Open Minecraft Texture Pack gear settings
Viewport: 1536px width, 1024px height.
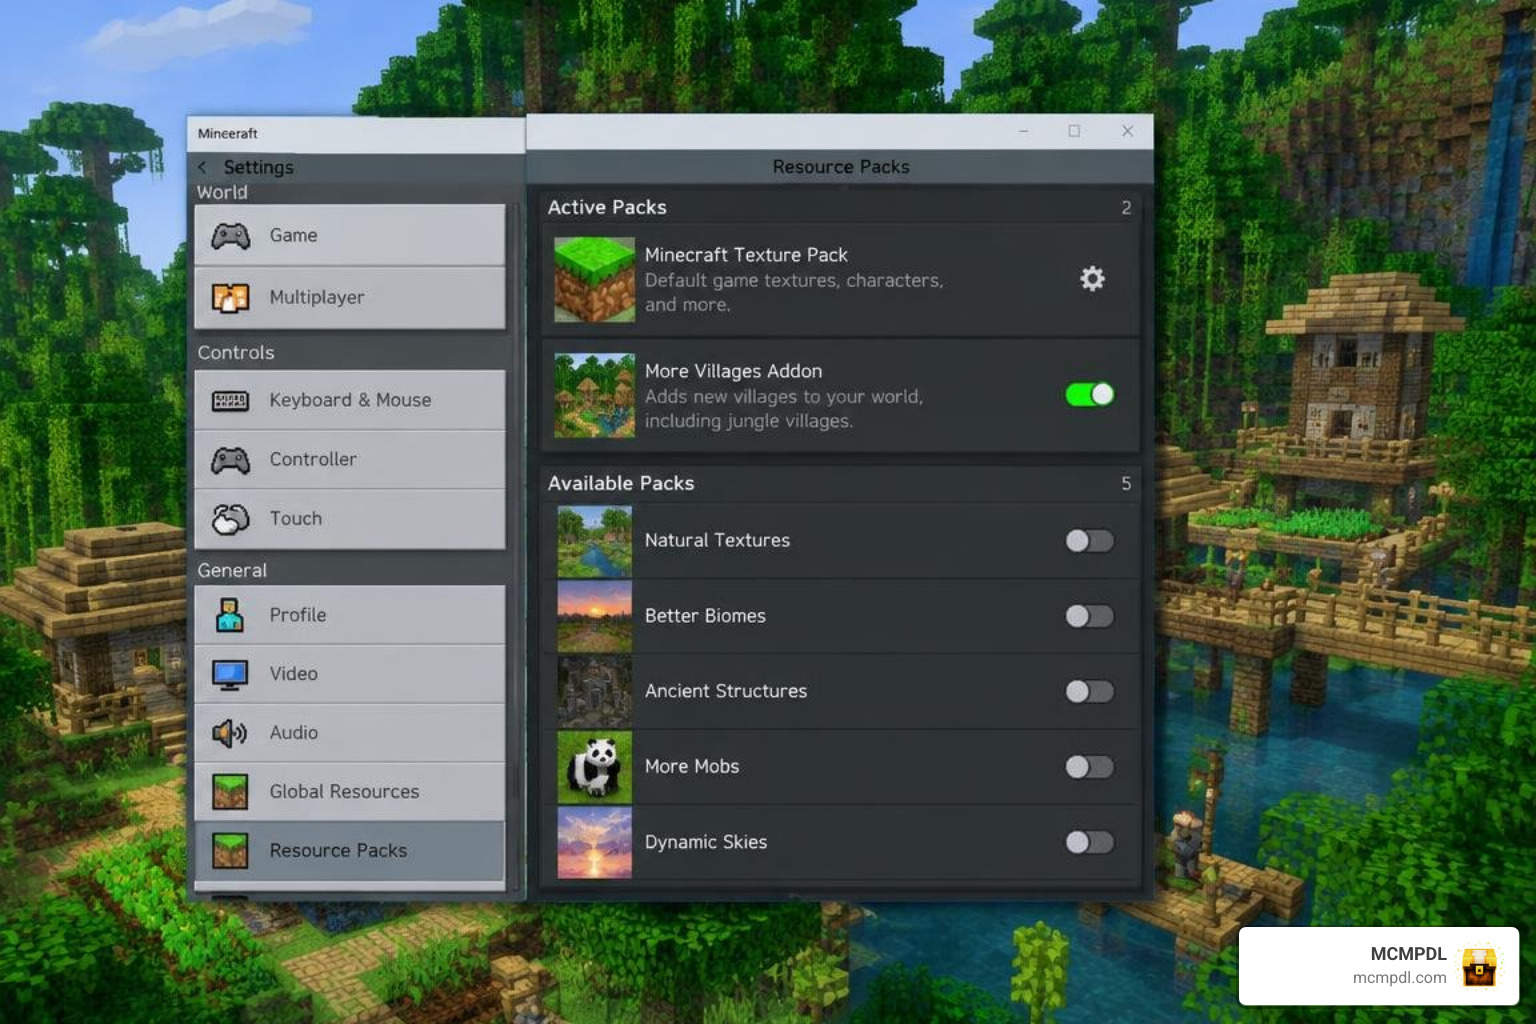pos(1092,278)
